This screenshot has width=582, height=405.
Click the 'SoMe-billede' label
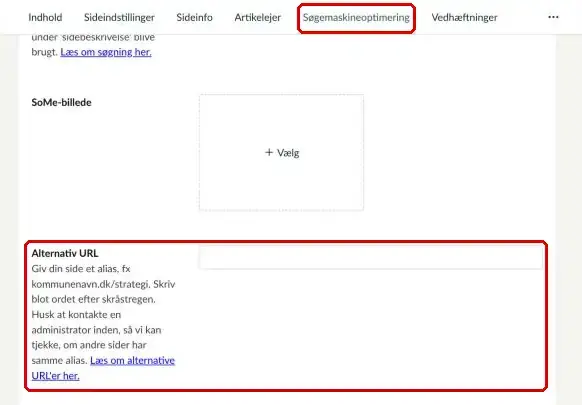pyautogui.click(x=61, y=102)
